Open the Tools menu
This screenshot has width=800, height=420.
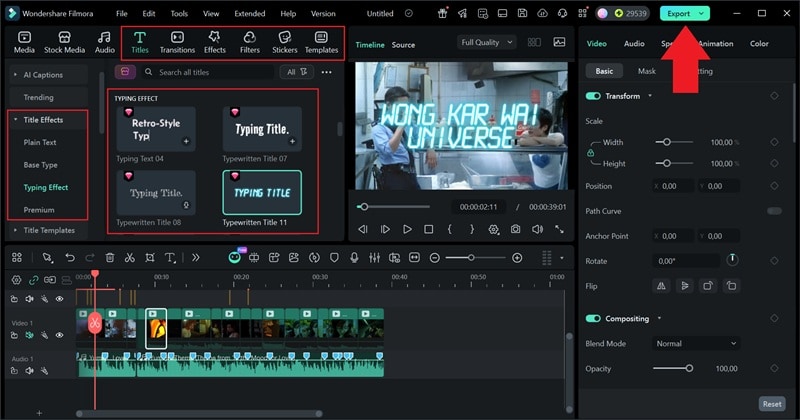pyautogui.click(x=179, y=13)
